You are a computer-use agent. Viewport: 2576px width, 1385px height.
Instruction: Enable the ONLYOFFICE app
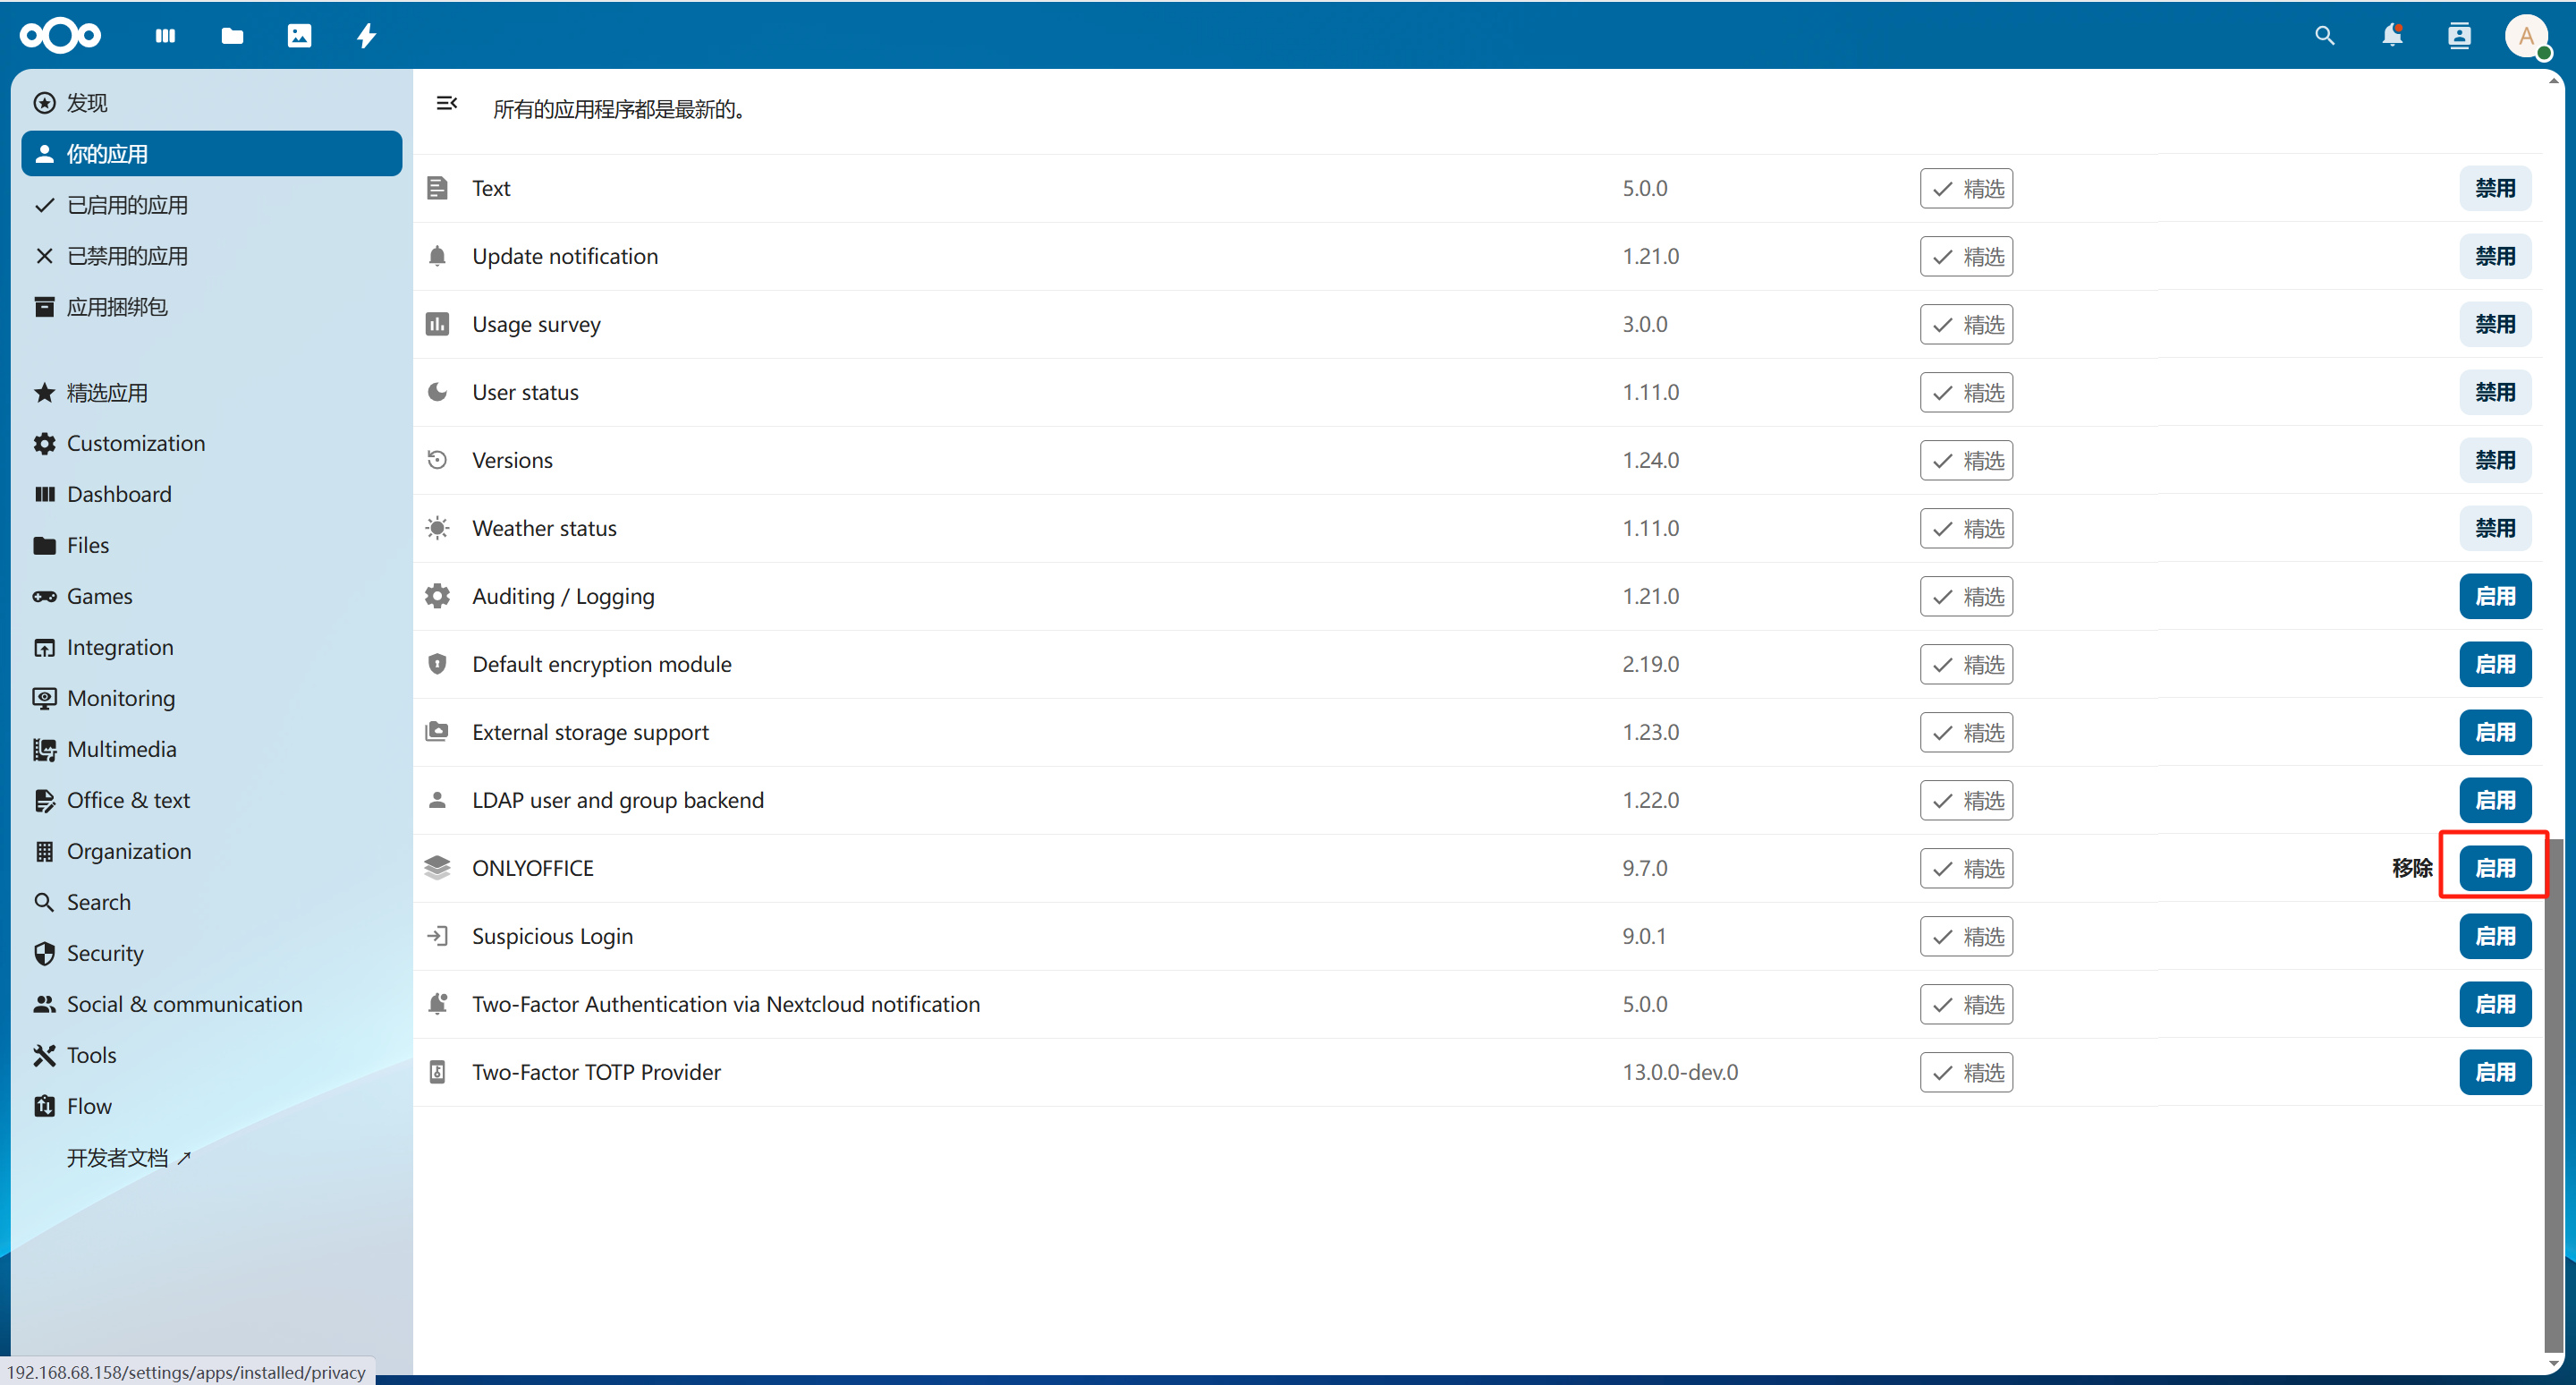[x=2494, y=868]
